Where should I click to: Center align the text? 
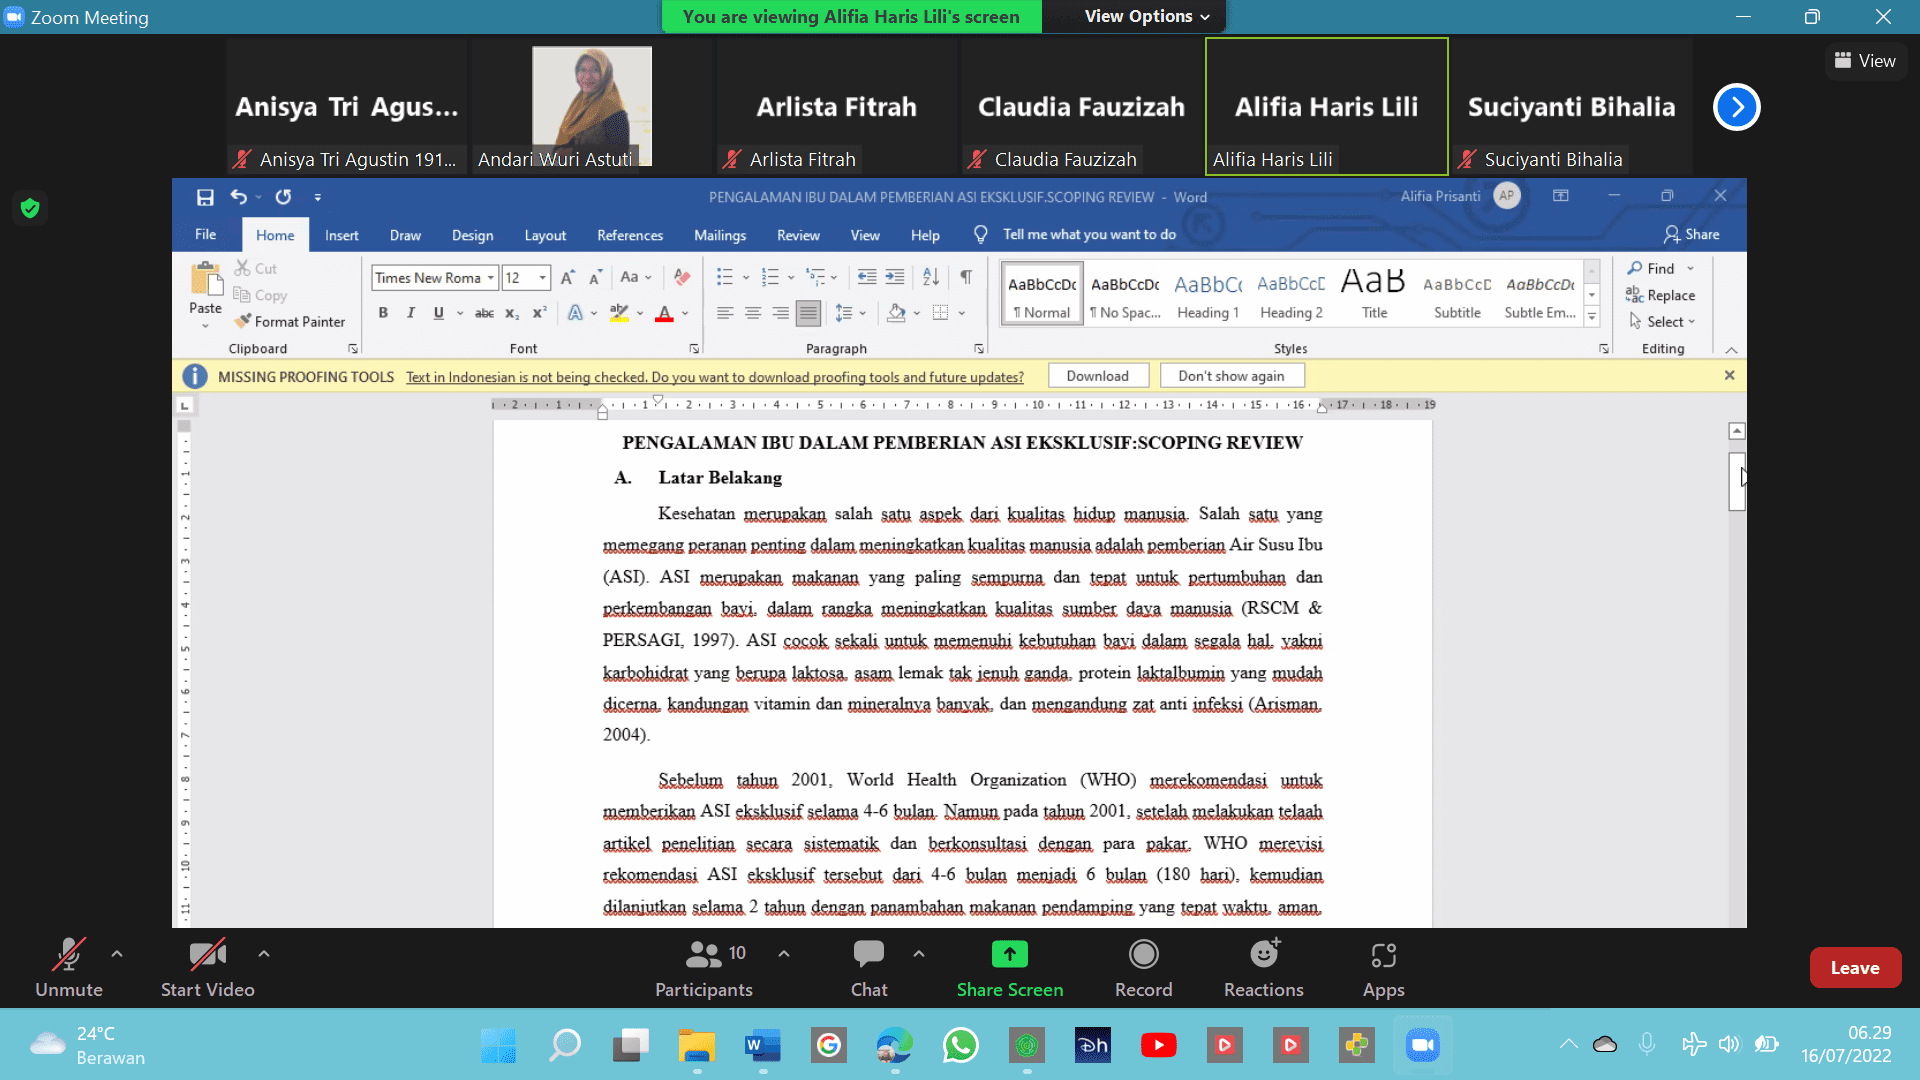(753, 313)
